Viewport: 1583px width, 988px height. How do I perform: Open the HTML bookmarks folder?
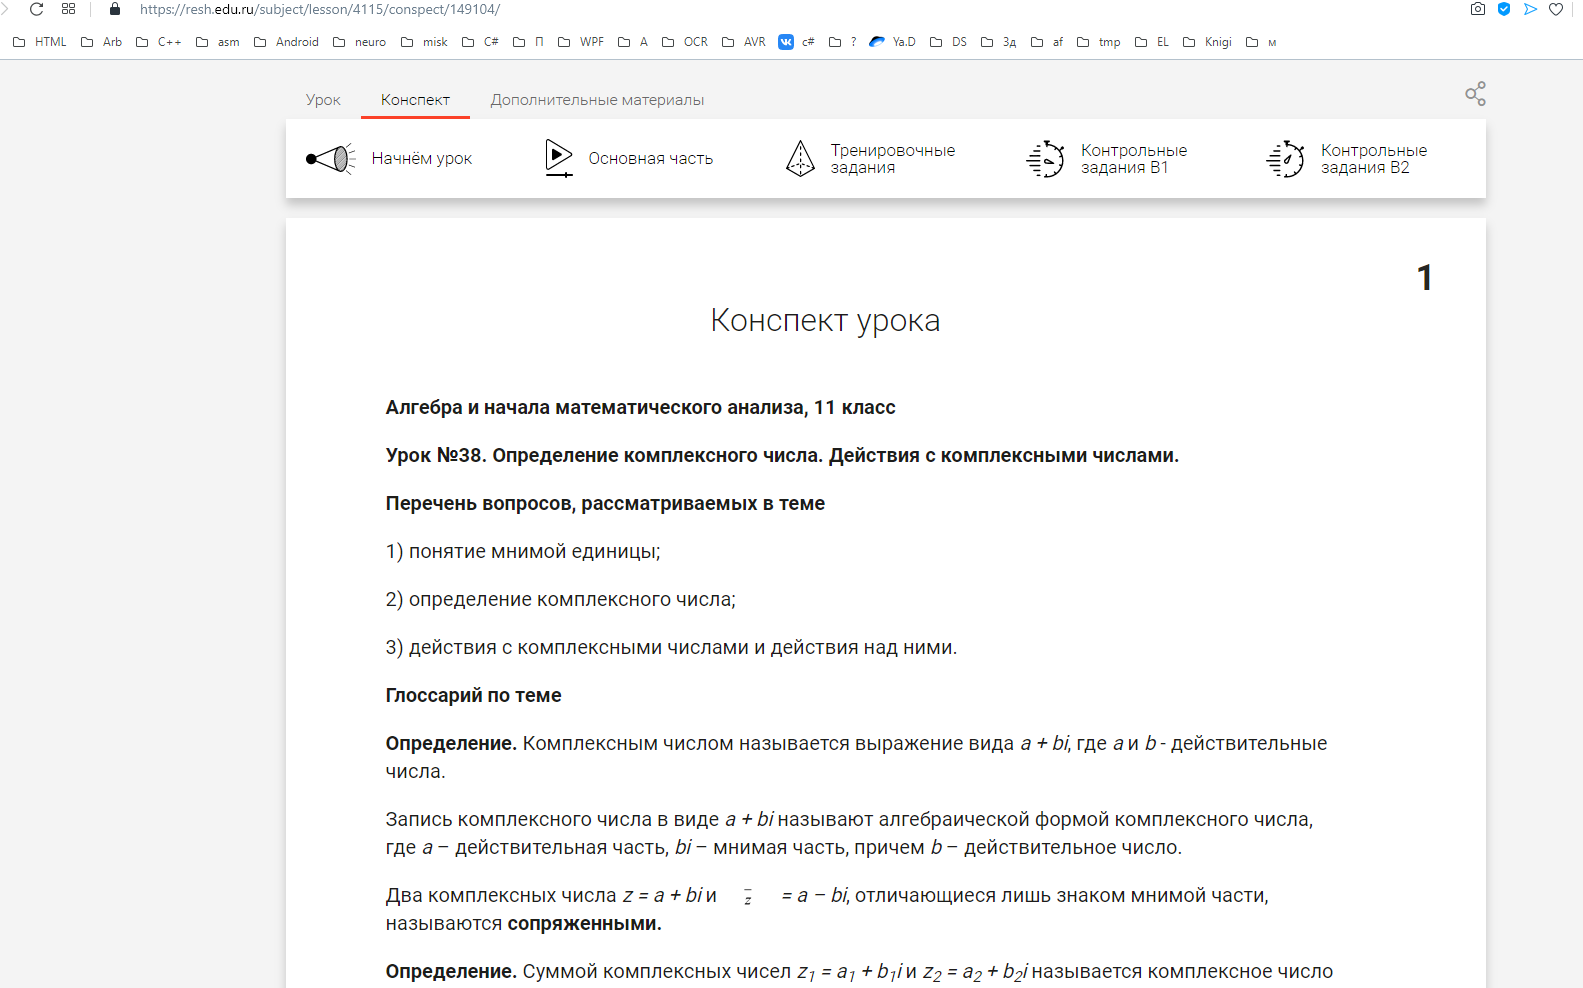40,42
